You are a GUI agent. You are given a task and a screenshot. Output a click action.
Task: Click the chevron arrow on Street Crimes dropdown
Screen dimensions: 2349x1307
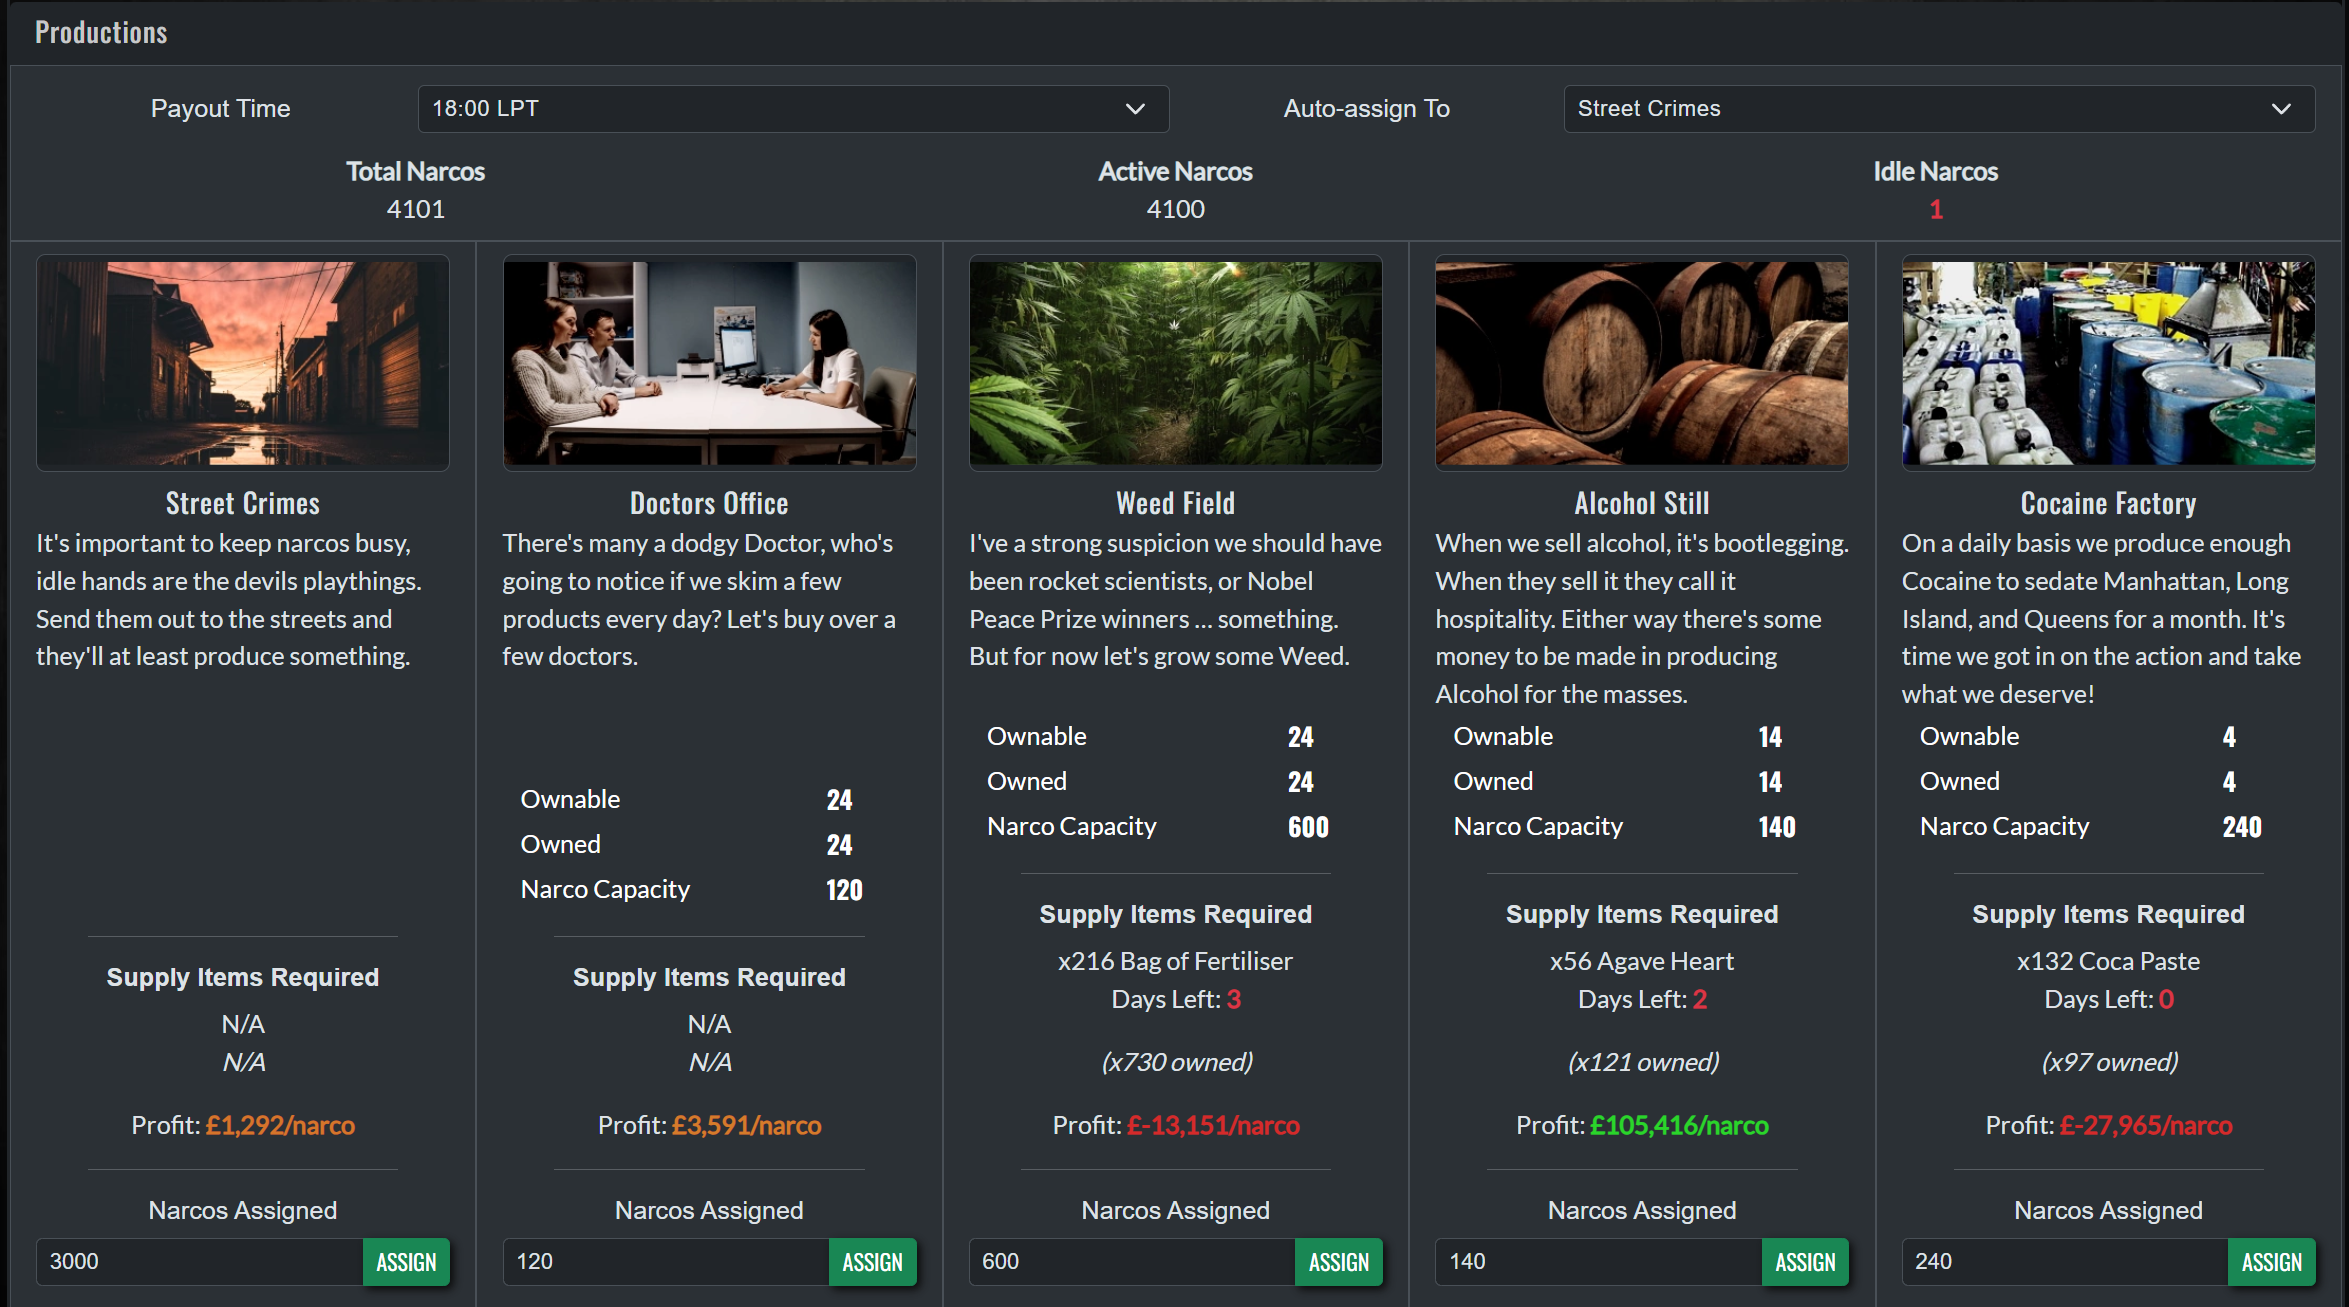point(2281,109)
